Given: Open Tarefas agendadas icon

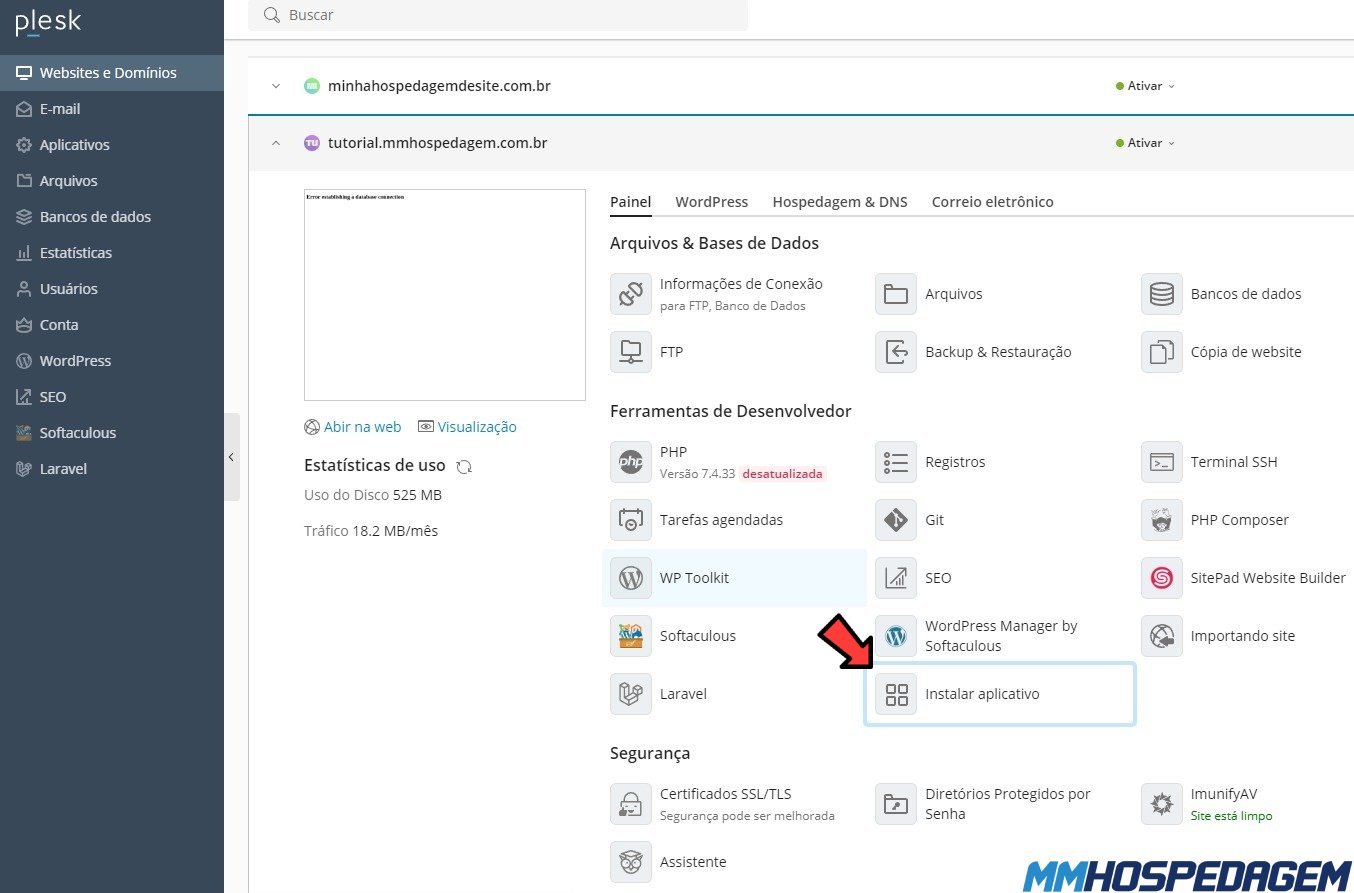Looking at the screenshot, I should pyautogui.click(x=630, y=520).
